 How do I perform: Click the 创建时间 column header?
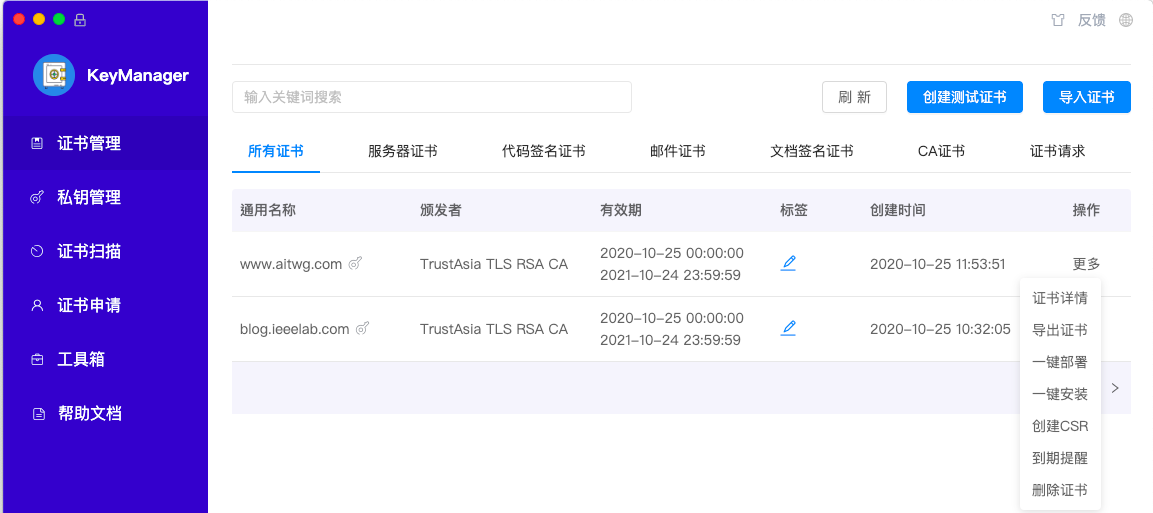pyautogui.click(x=898, y=210)
